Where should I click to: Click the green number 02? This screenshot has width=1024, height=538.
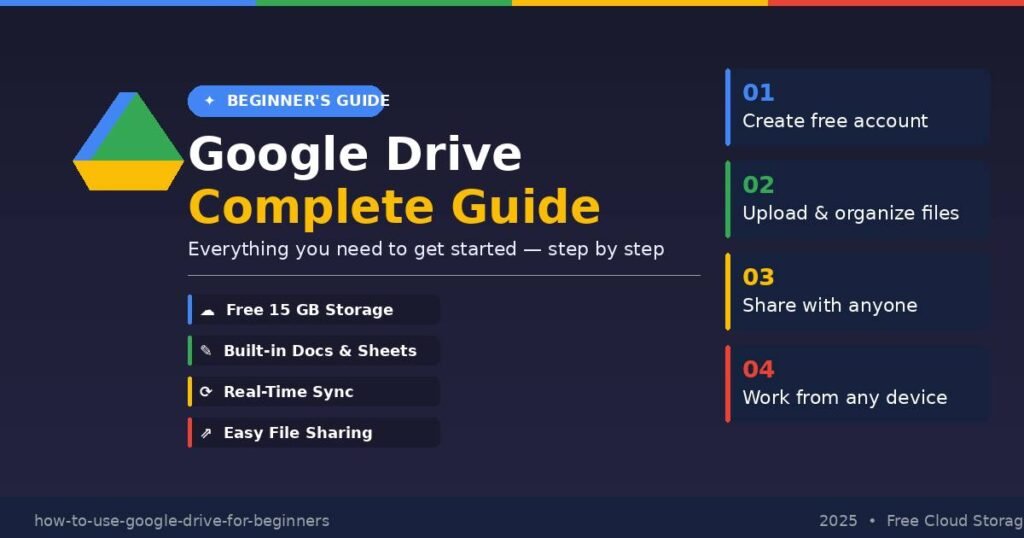tap(758, 185)
